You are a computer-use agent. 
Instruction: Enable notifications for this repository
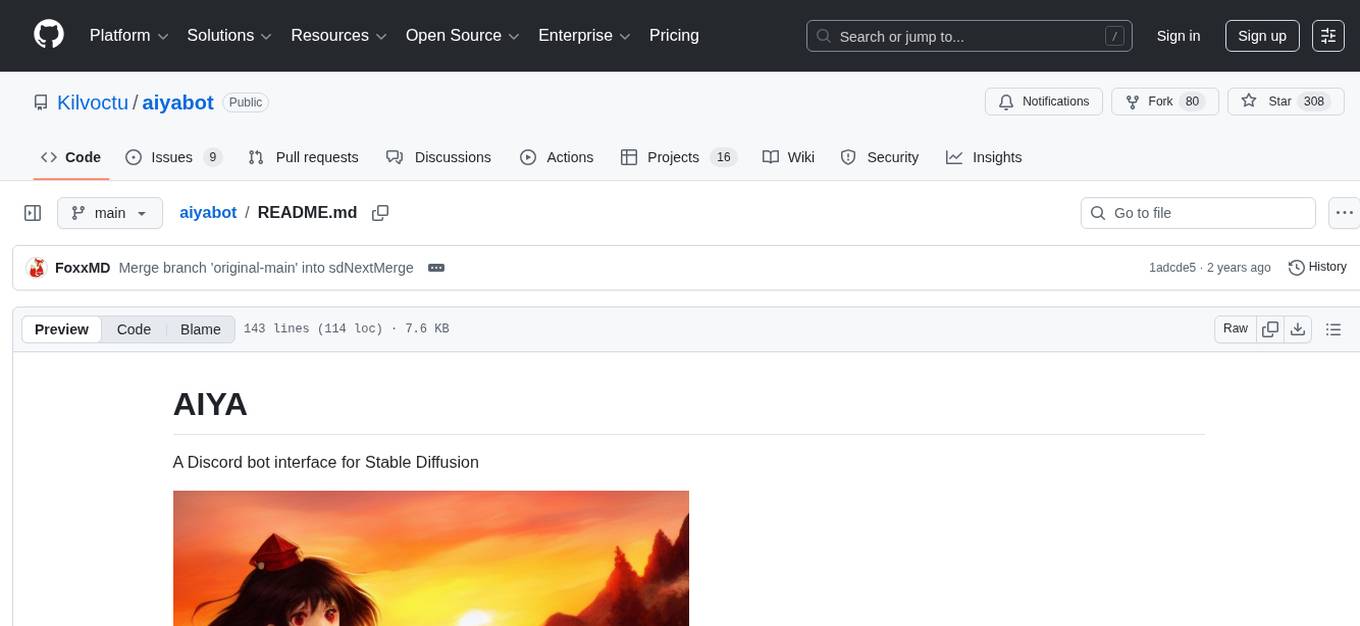(1043, 101)
